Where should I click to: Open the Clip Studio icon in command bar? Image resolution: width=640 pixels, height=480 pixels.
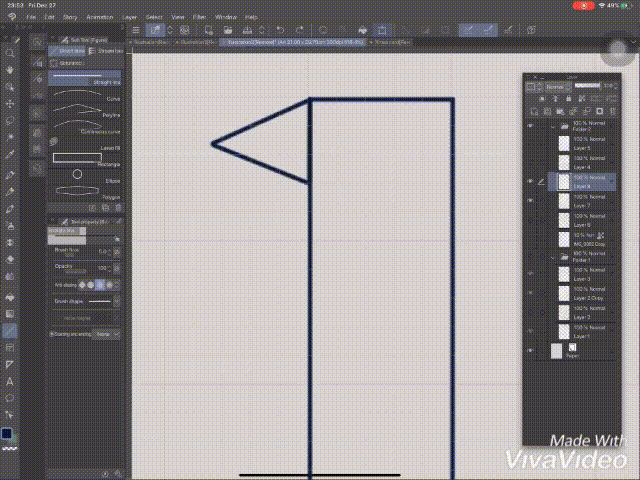point(184,30)
